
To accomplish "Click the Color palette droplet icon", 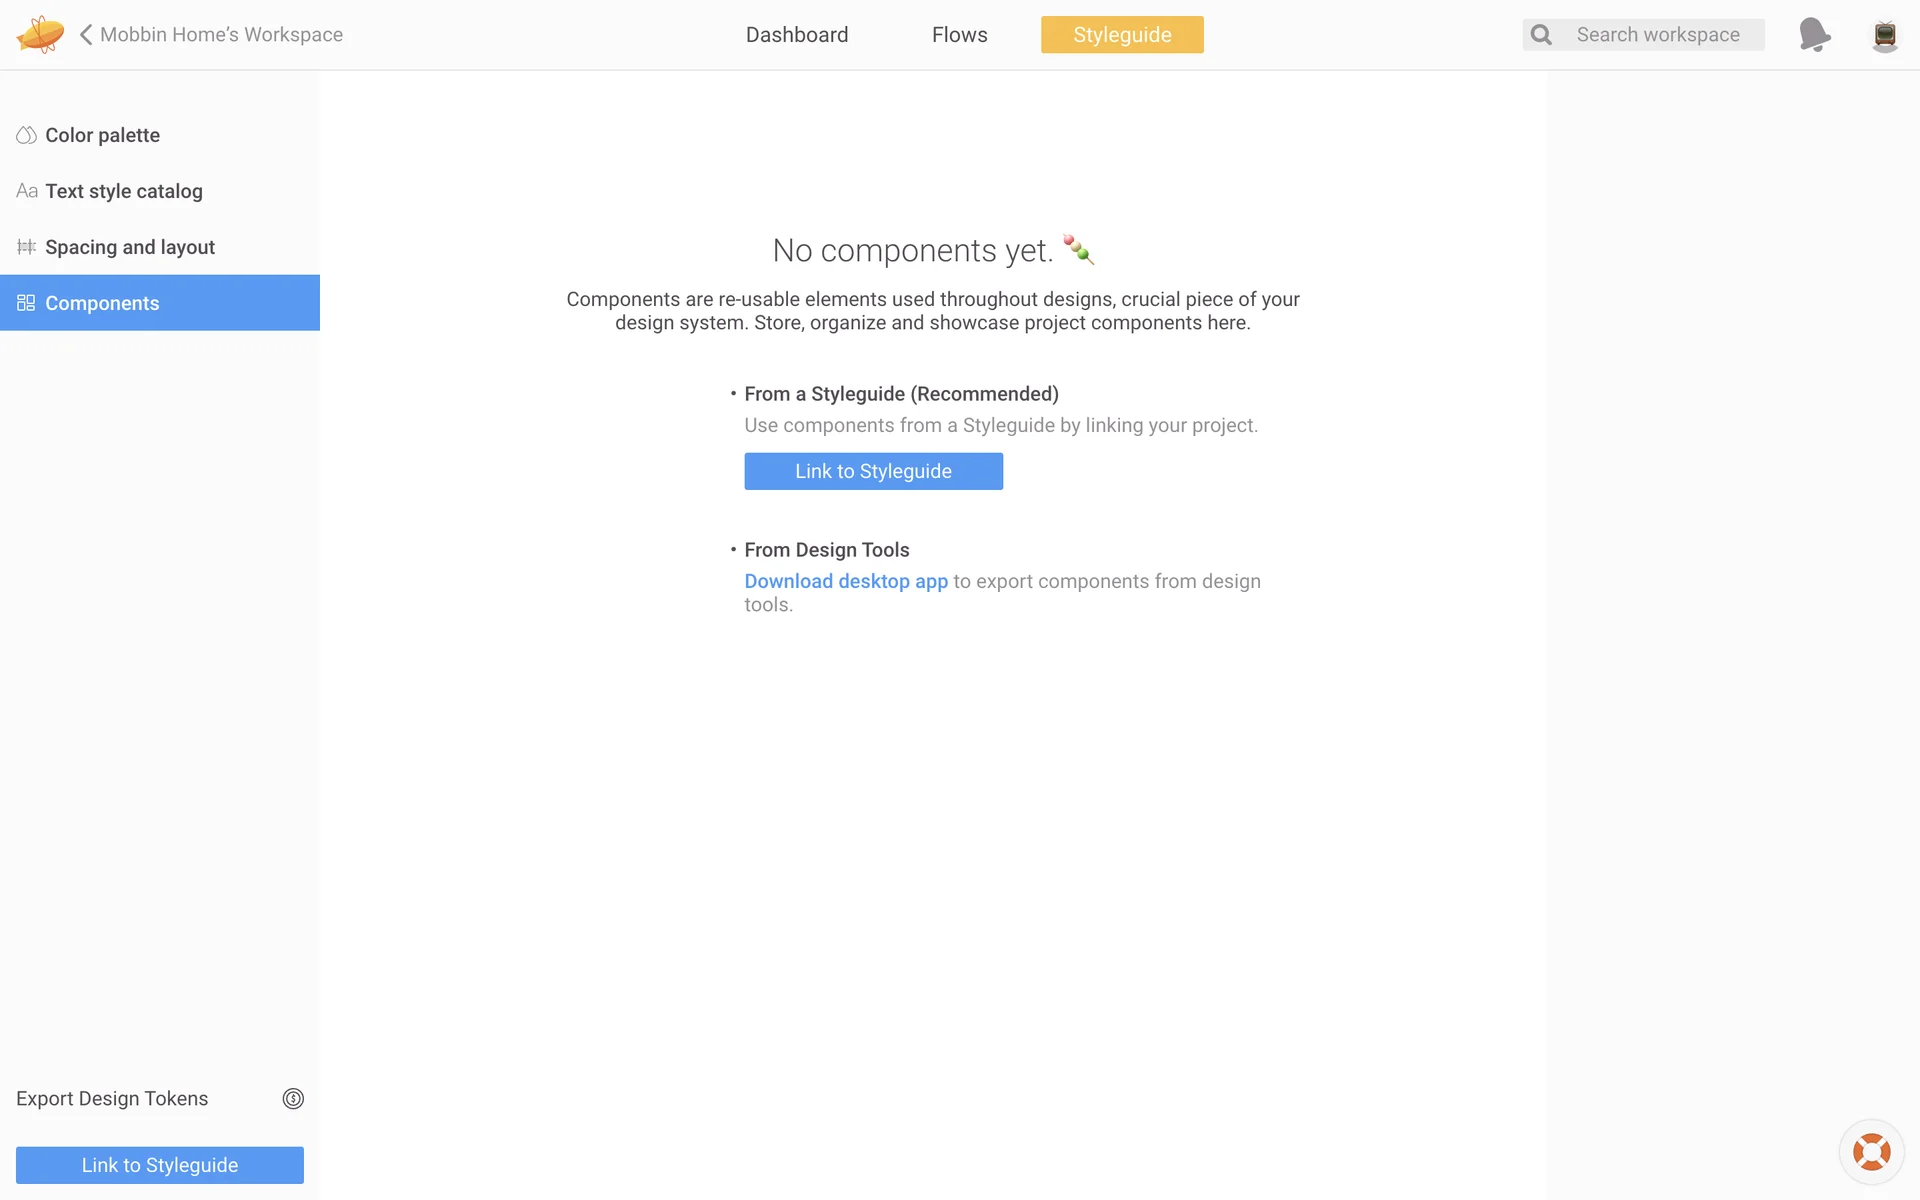I will tap(26, 135).
